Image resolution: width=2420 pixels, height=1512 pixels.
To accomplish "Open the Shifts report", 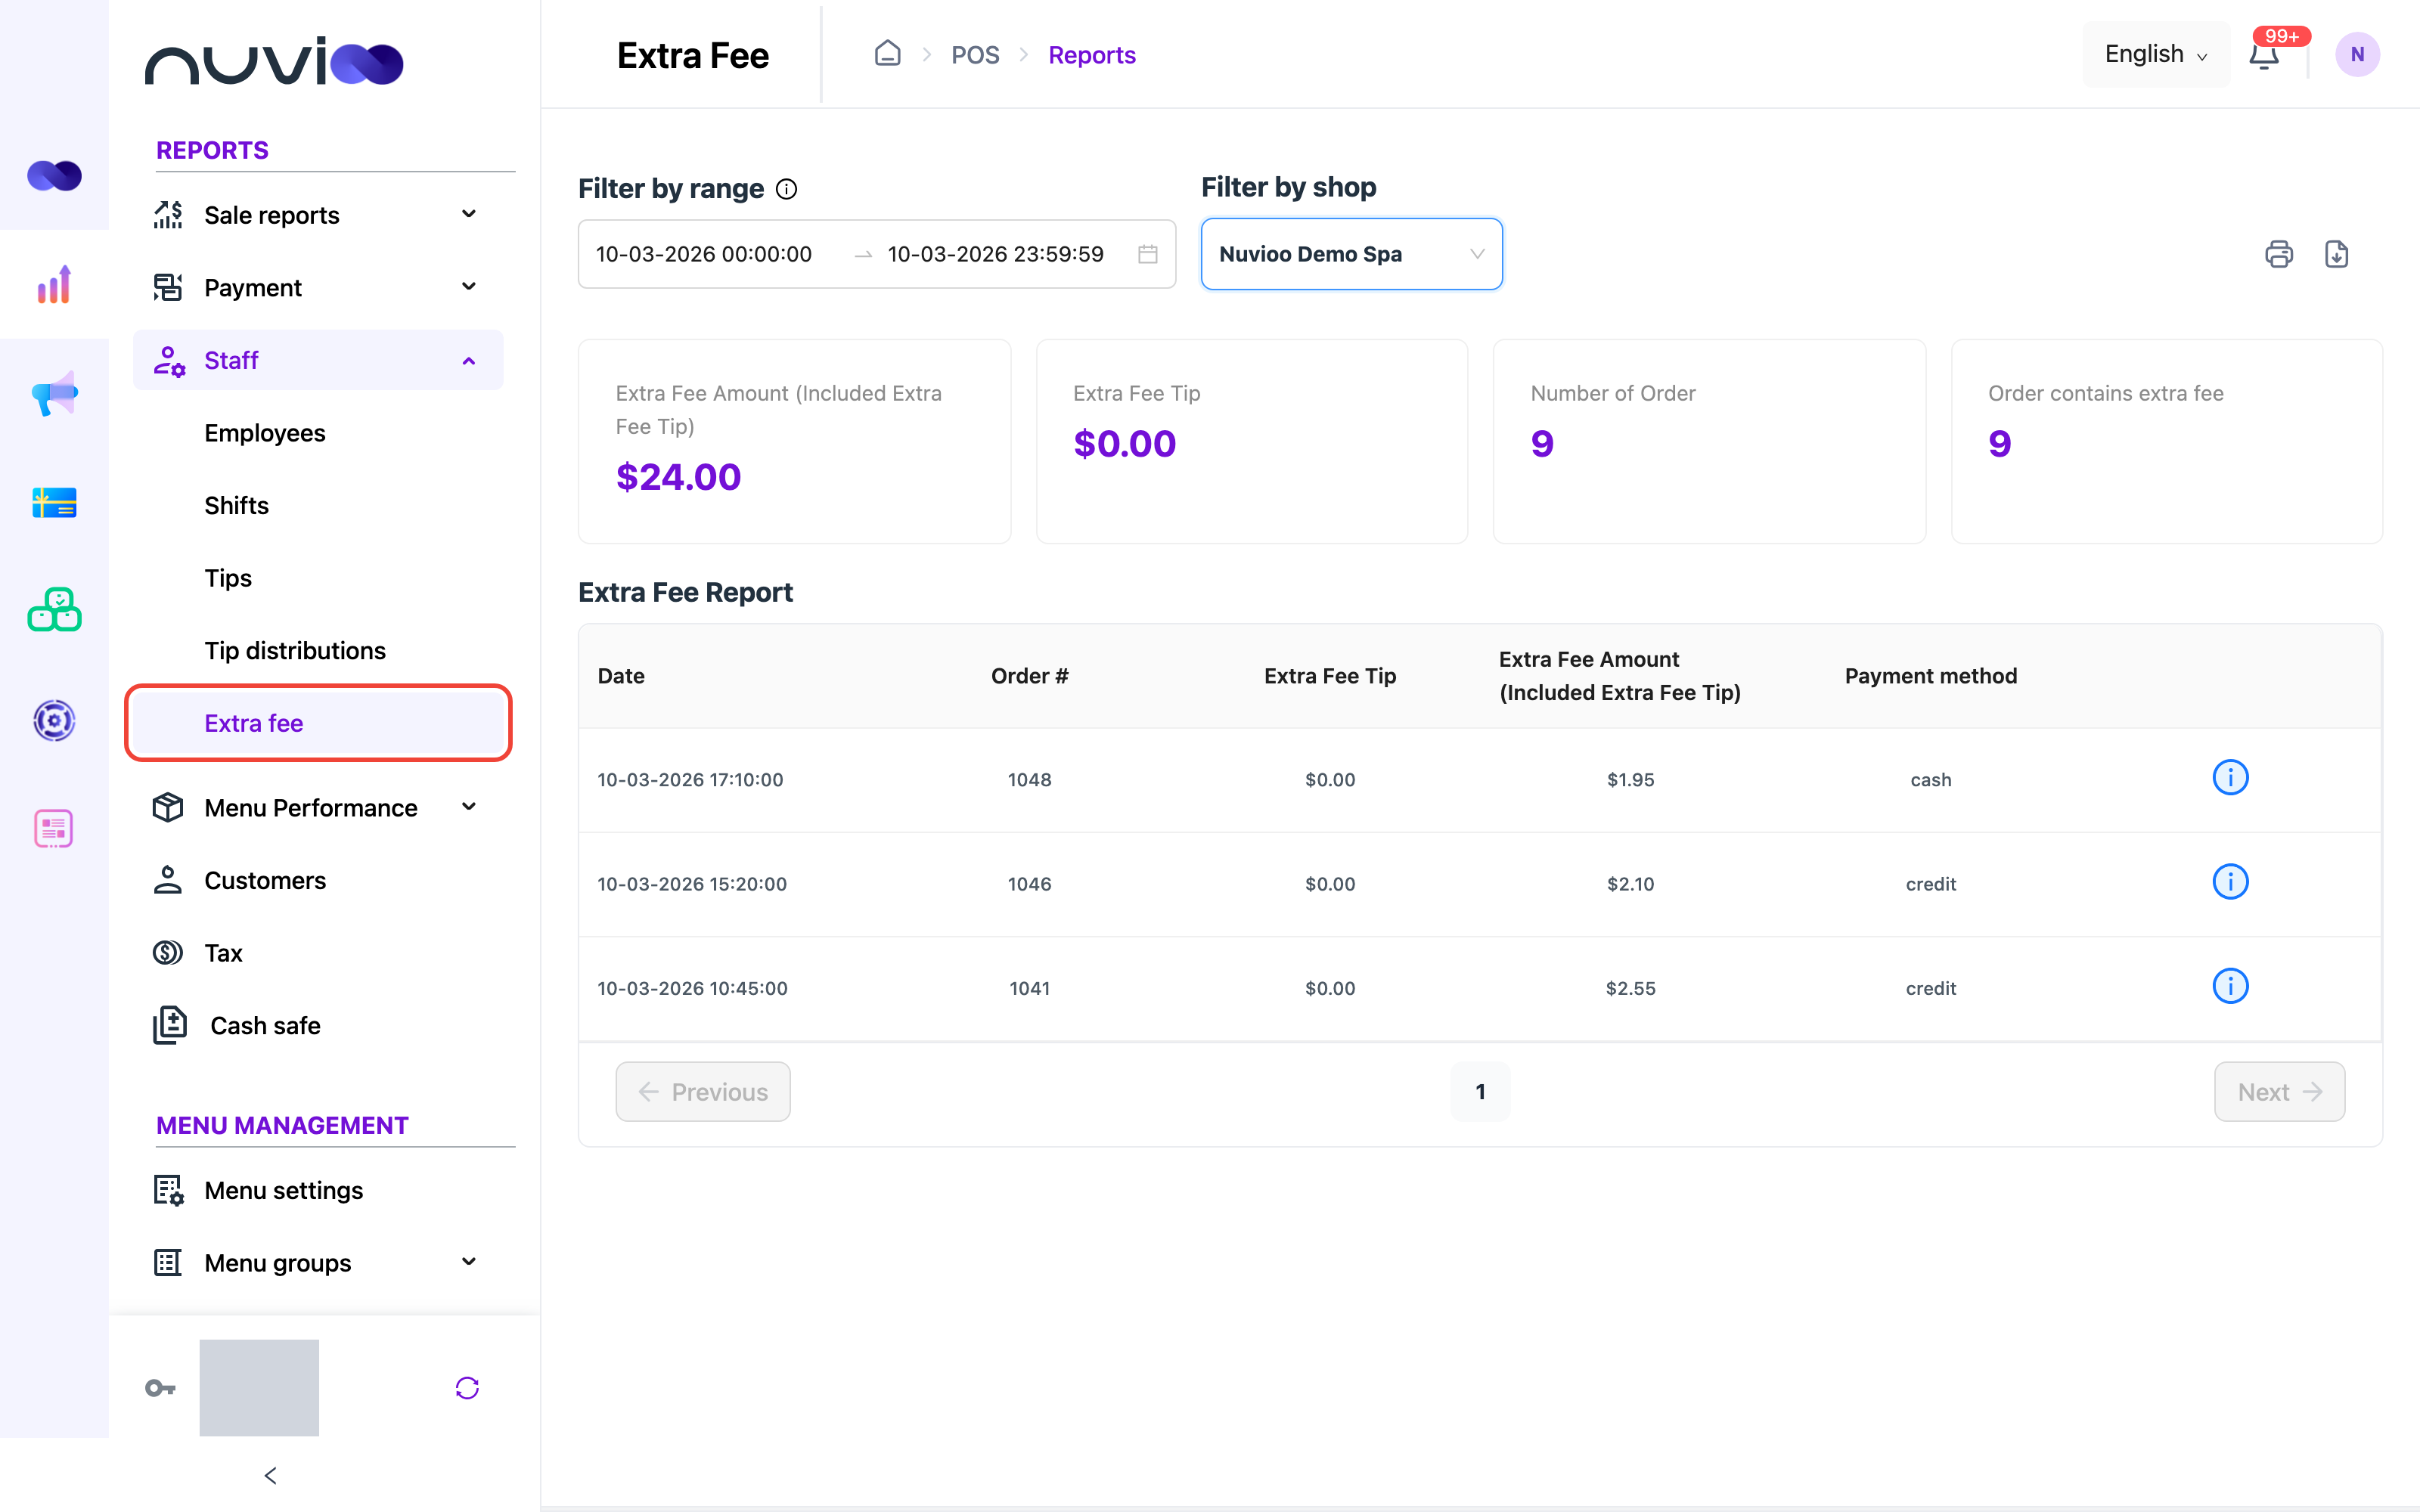I will click(236, 506).
